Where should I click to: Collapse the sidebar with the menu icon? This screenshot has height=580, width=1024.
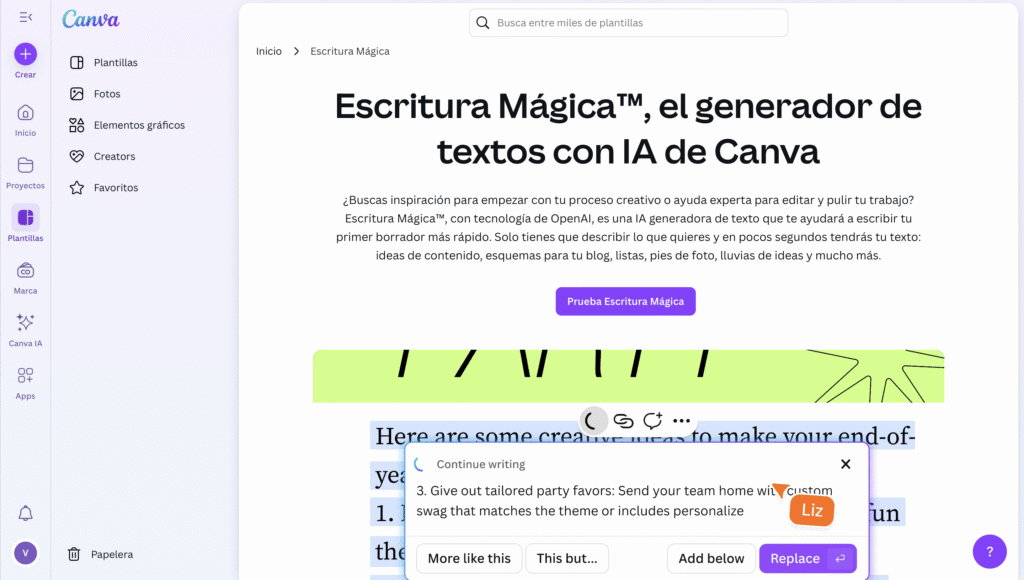click(x=25, y=17)
